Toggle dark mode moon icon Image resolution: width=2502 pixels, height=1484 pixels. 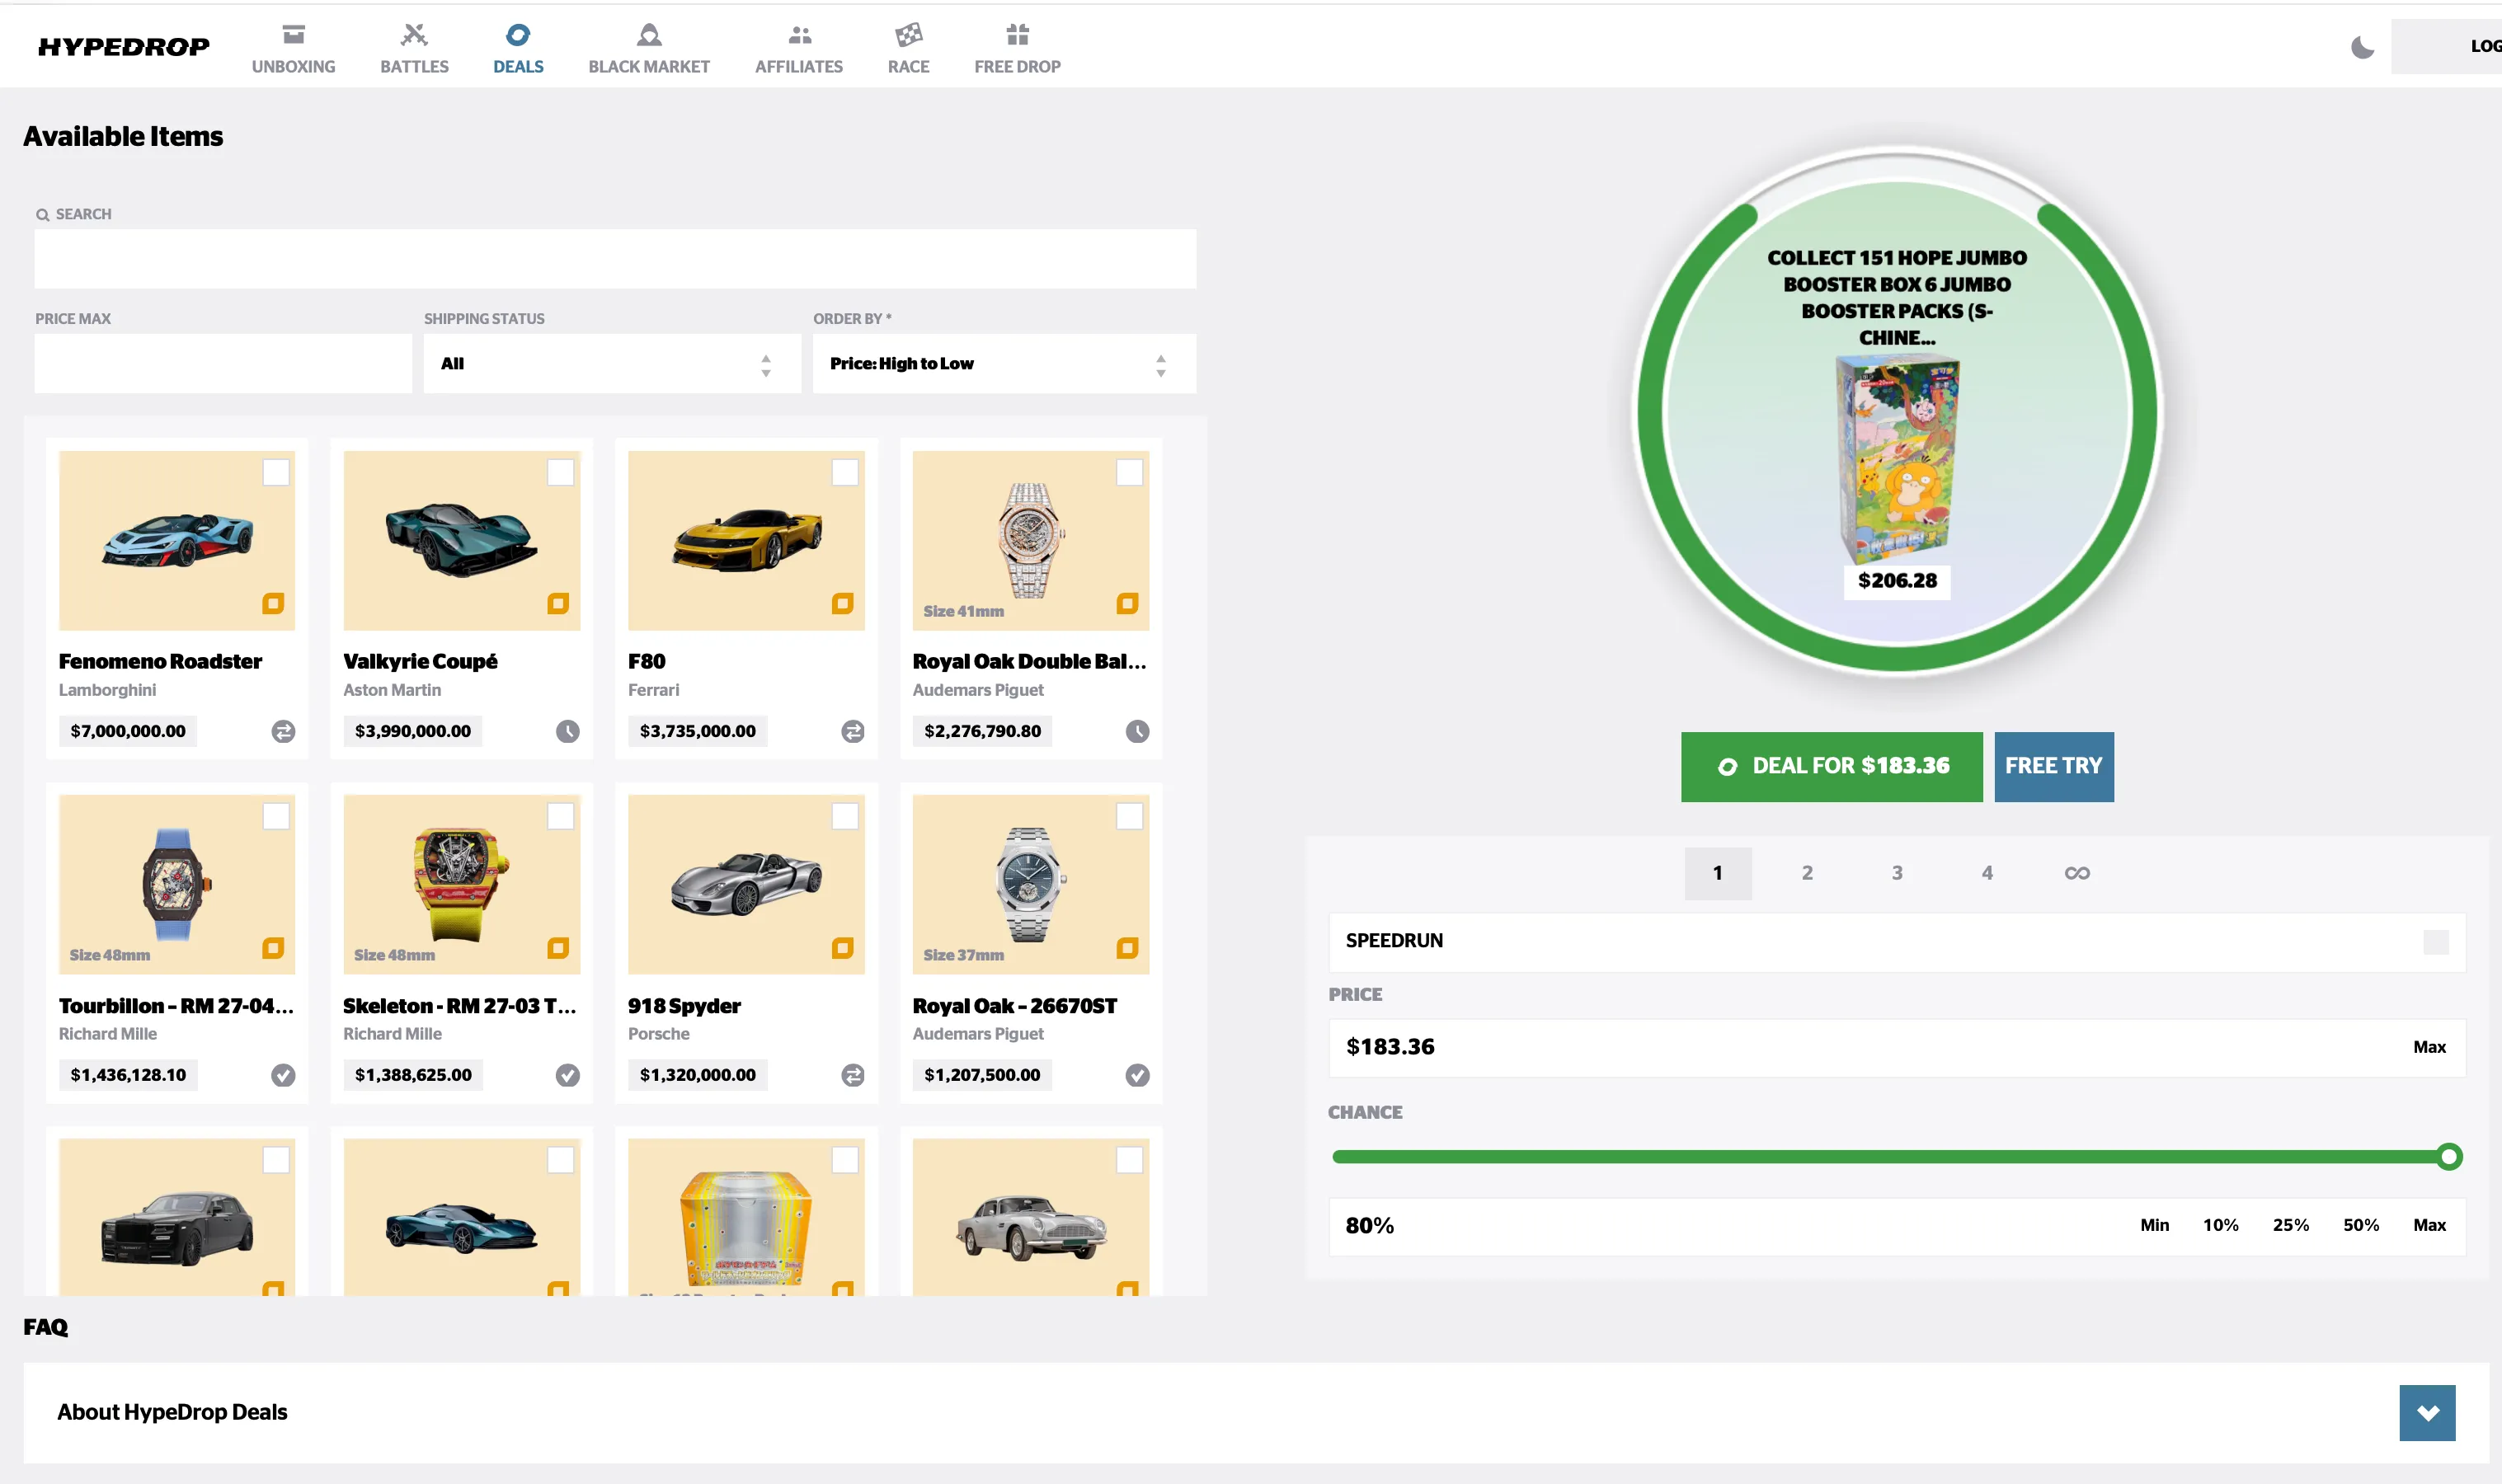[2362, 47]
